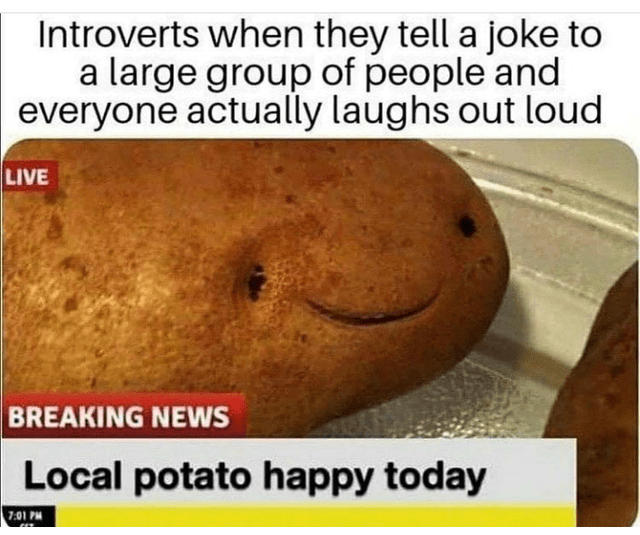Click the word "Introverts" in caption

[x=119, y=35]
